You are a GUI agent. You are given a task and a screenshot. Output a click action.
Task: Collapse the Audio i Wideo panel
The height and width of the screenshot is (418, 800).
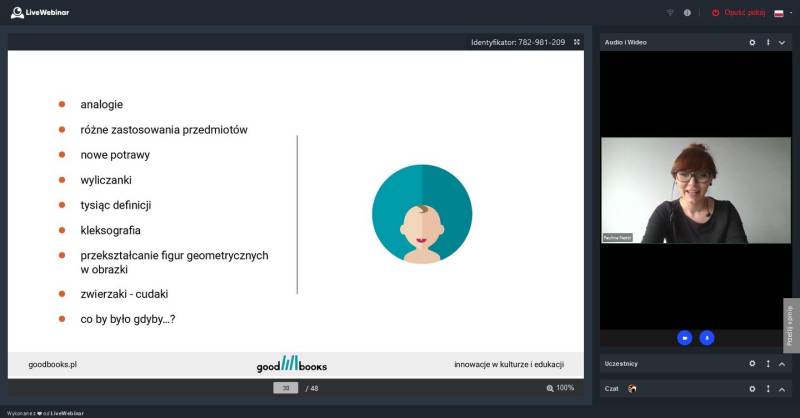coord(782,42)
